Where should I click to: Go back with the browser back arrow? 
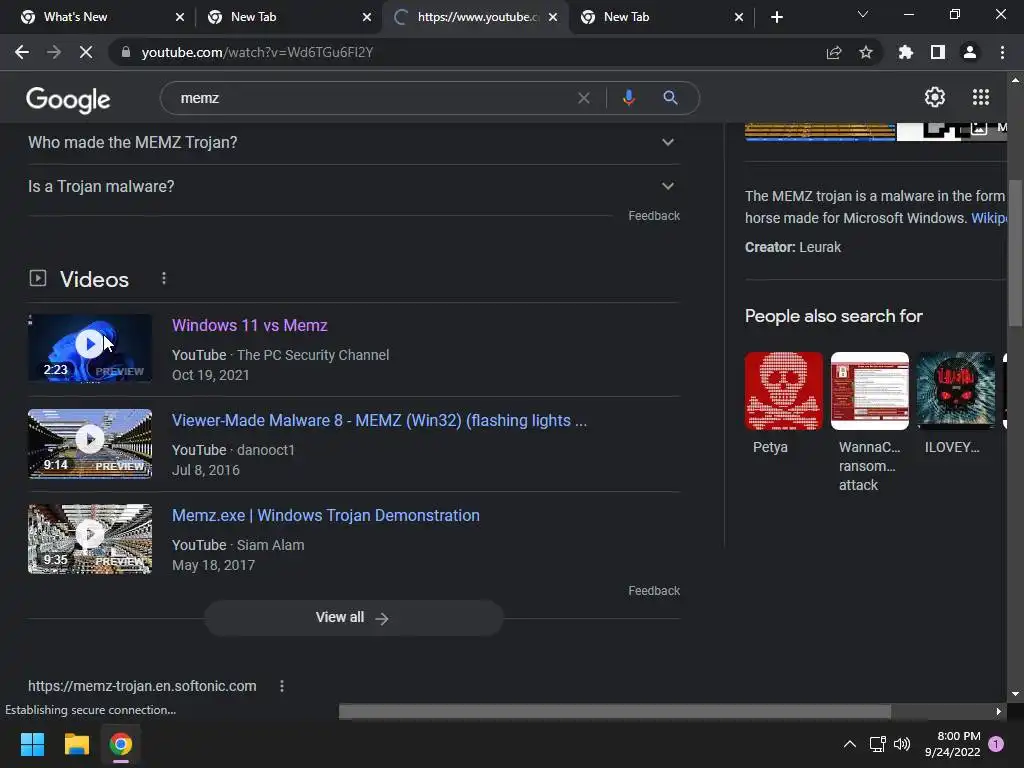tap(22, 52)
